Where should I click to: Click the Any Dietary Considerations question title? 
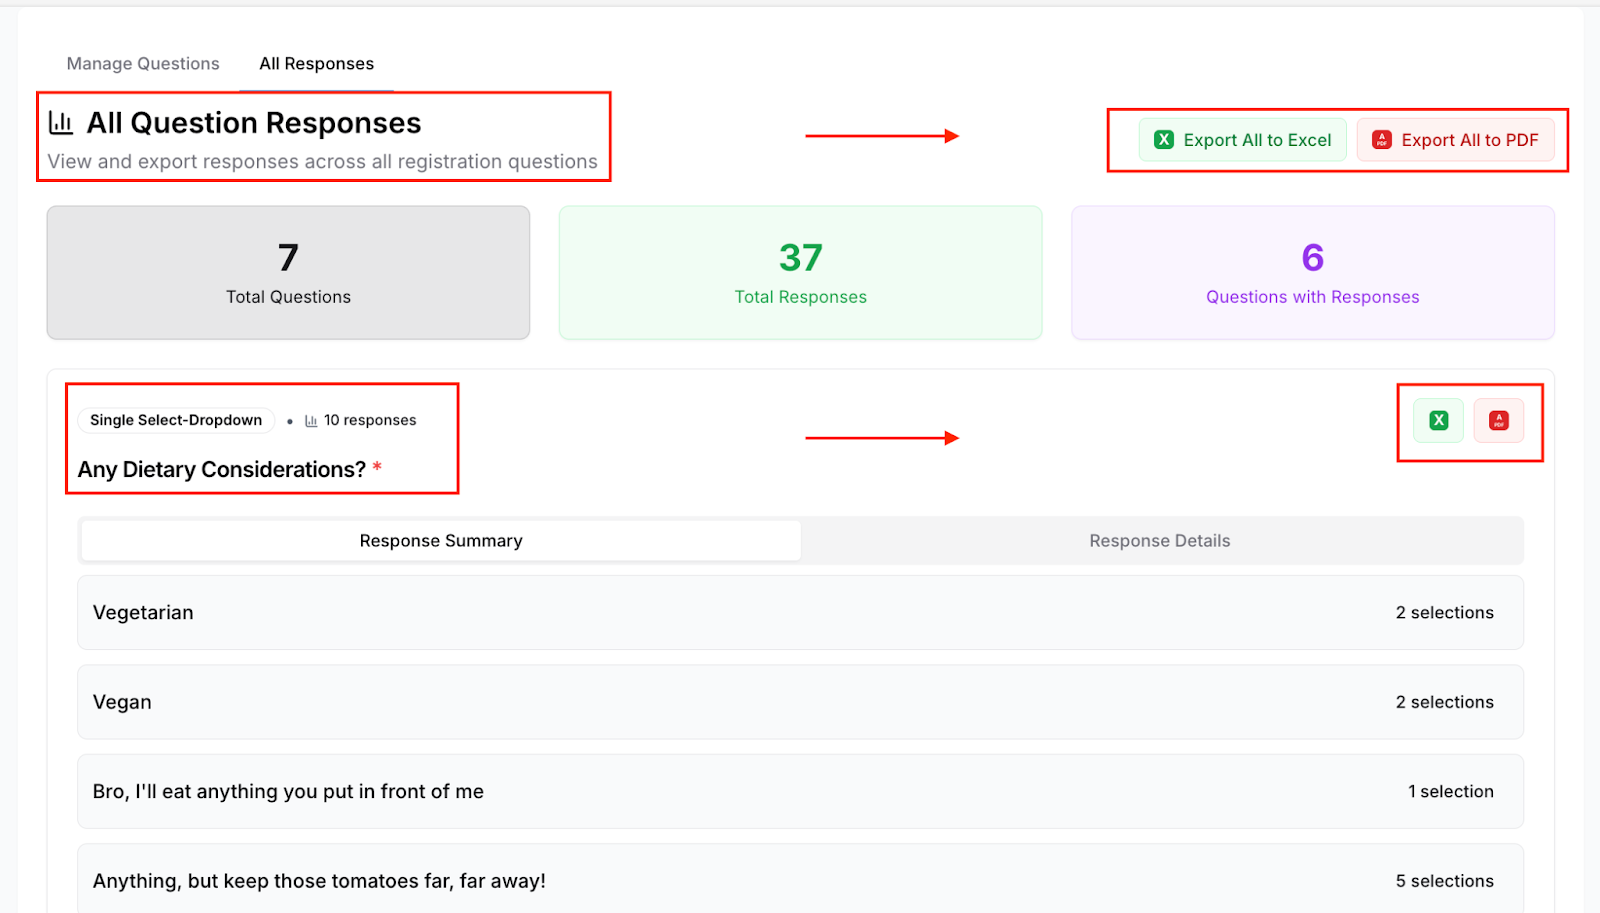(222, 470)
